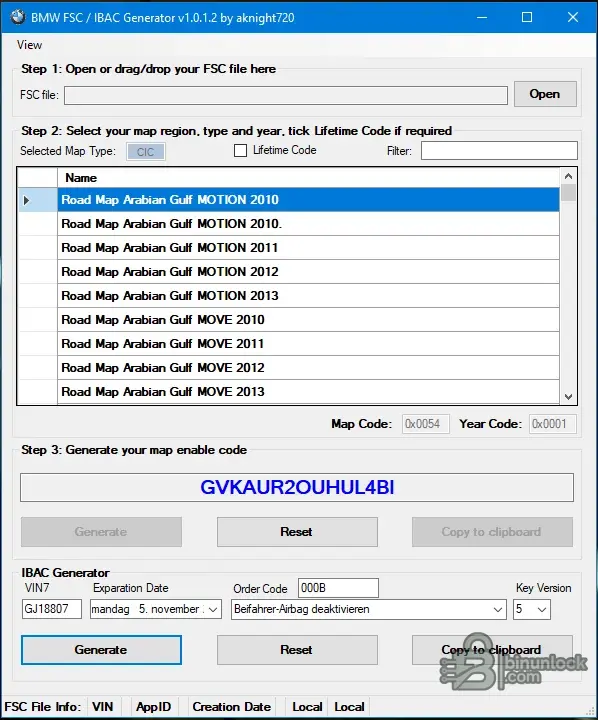Image resolution: width=598 pixels, height=720 pixels.
Task: Click Step 3 Copy to clipboard button
Action: (x=492, y=532)
